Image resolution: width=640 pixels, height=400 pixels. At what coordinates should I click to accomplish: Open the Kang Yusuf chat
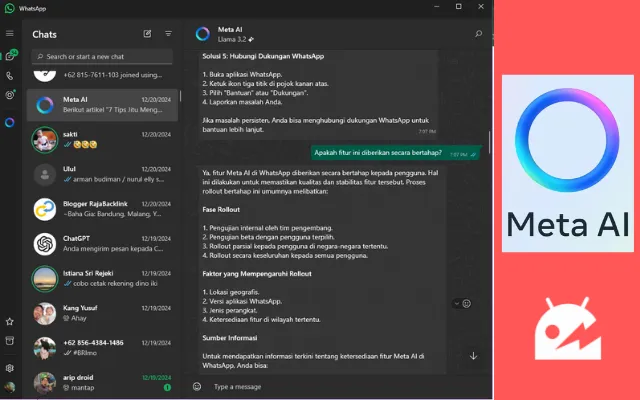(102, 313)
